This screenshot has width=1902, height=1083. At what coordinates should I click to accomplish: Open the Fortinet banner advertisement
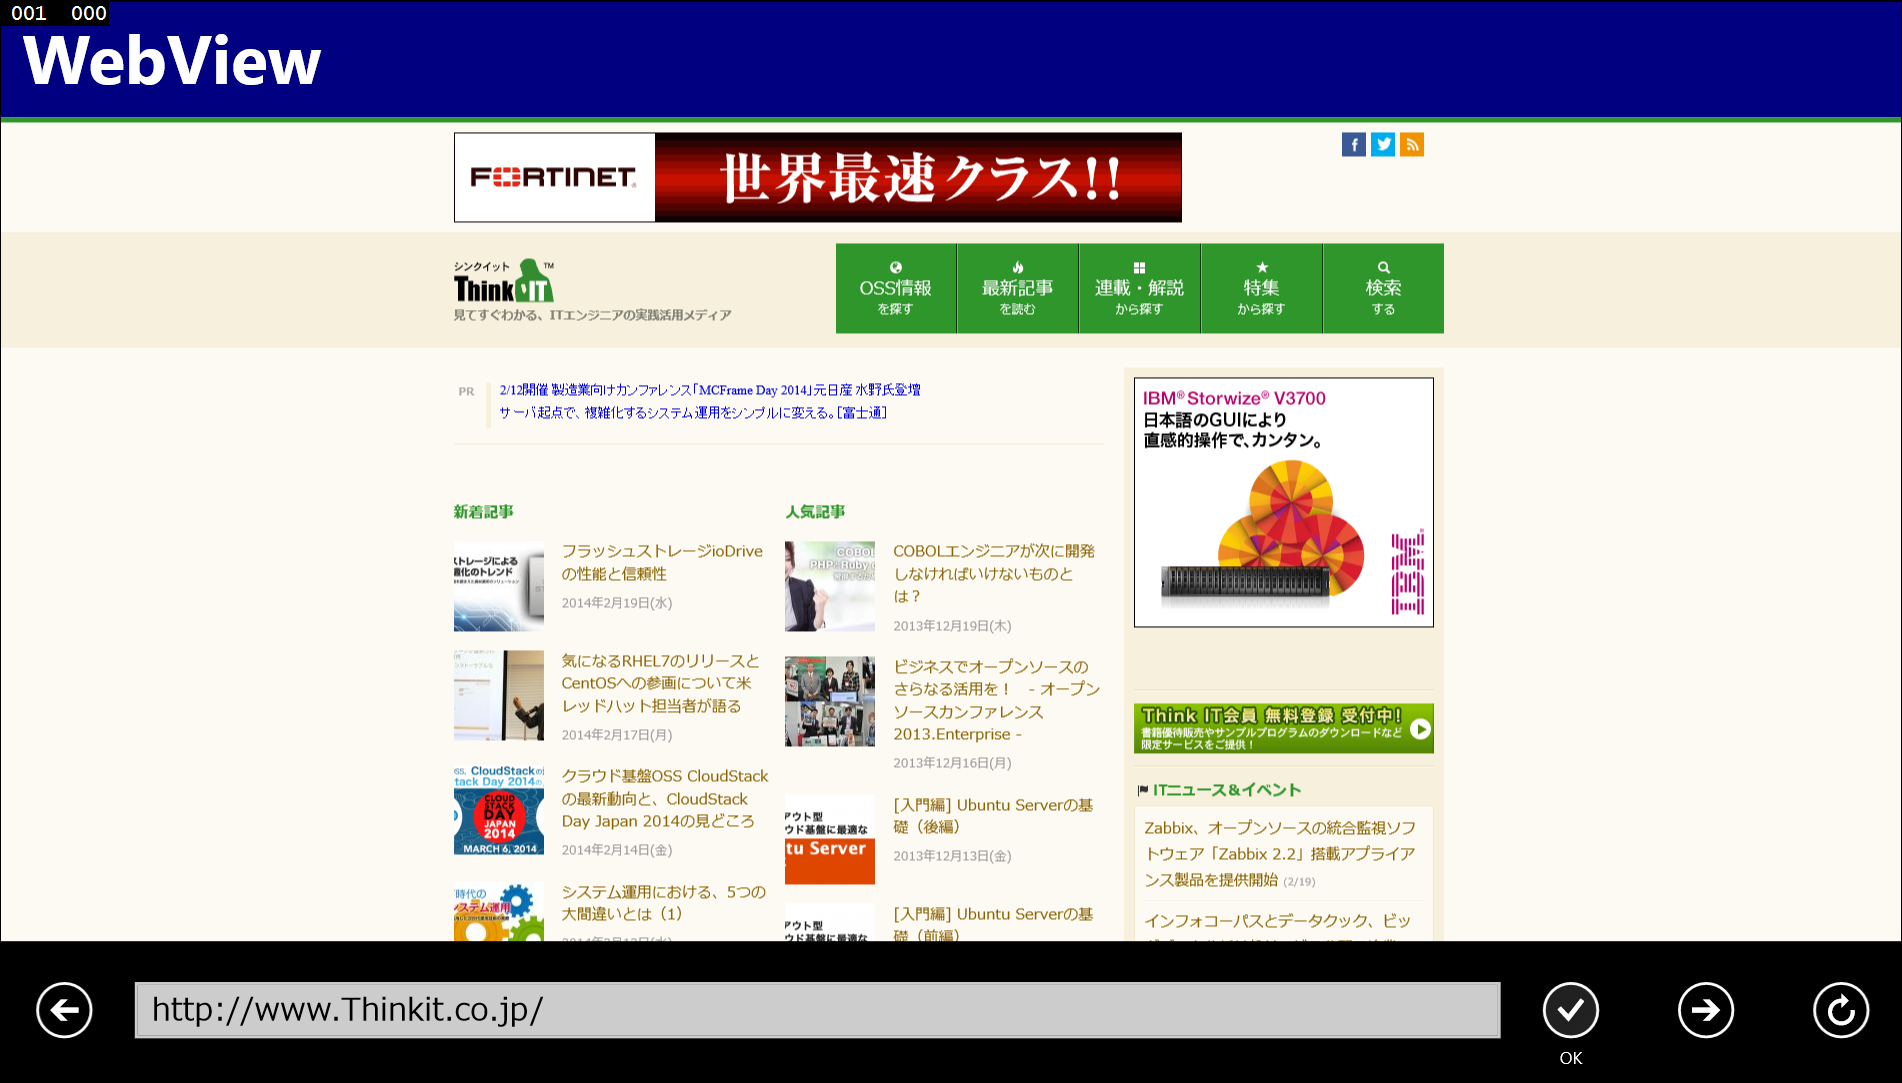click(x=817, y=177)
